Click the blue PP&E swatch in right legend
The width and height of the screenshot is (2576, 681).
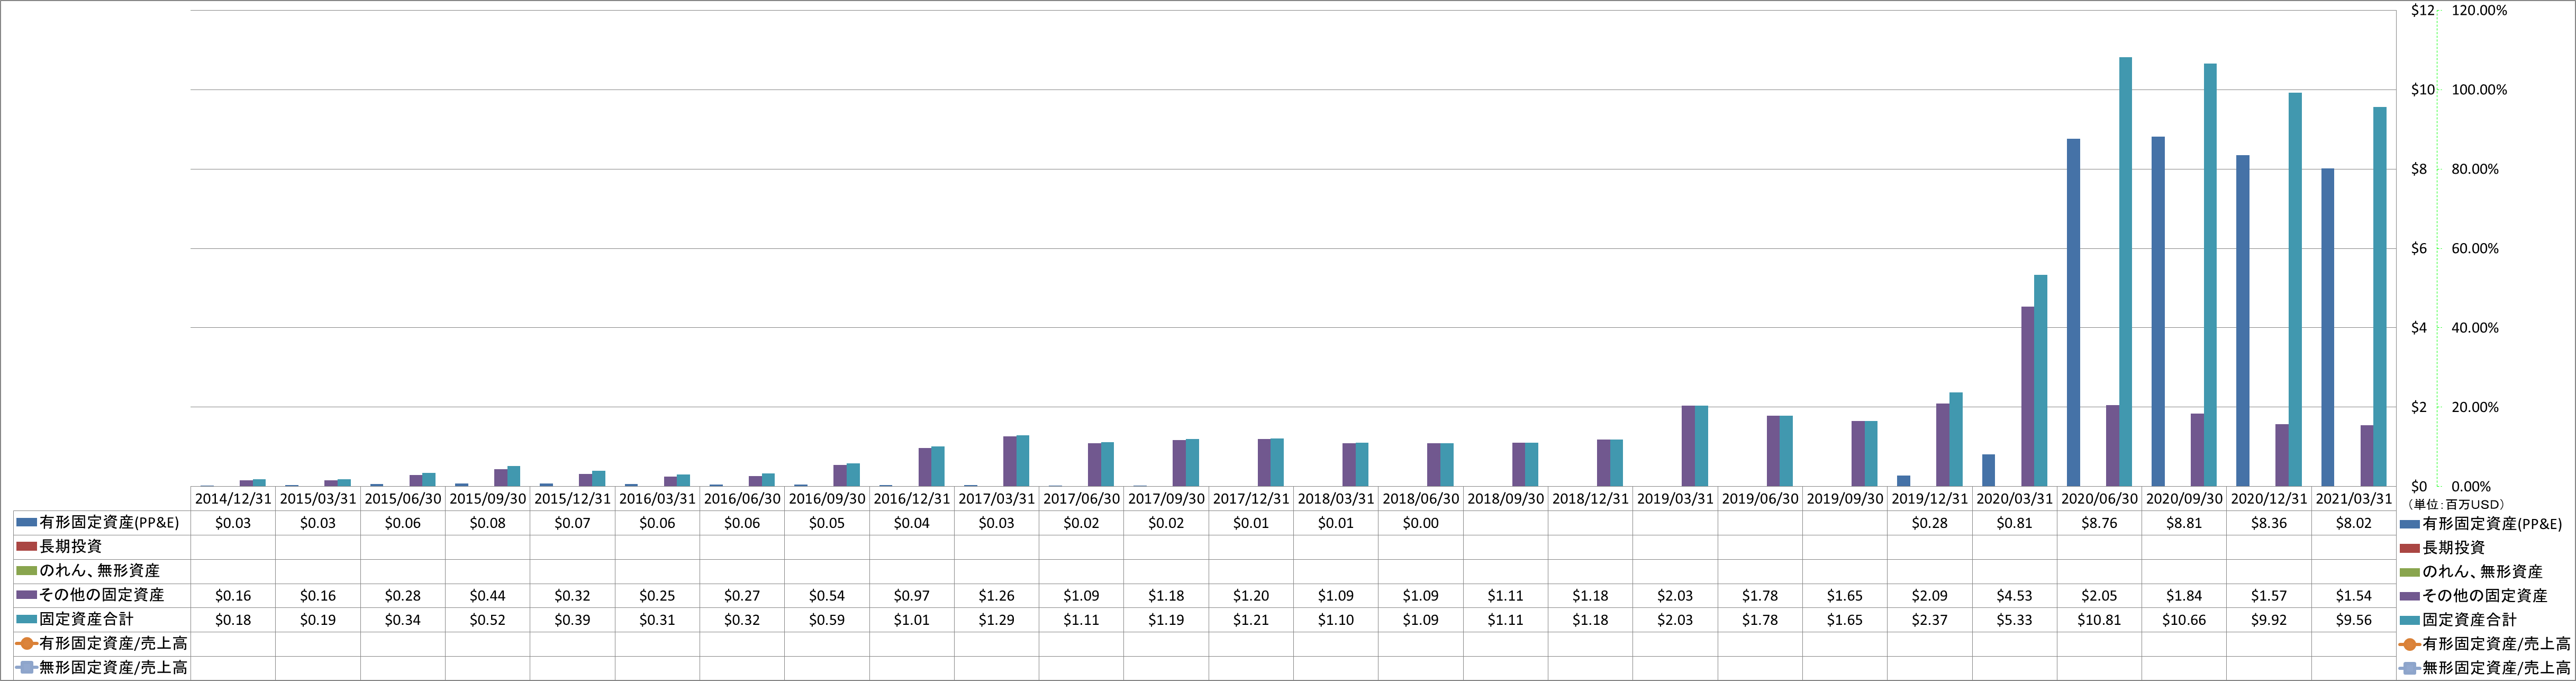click(2409, 524)
